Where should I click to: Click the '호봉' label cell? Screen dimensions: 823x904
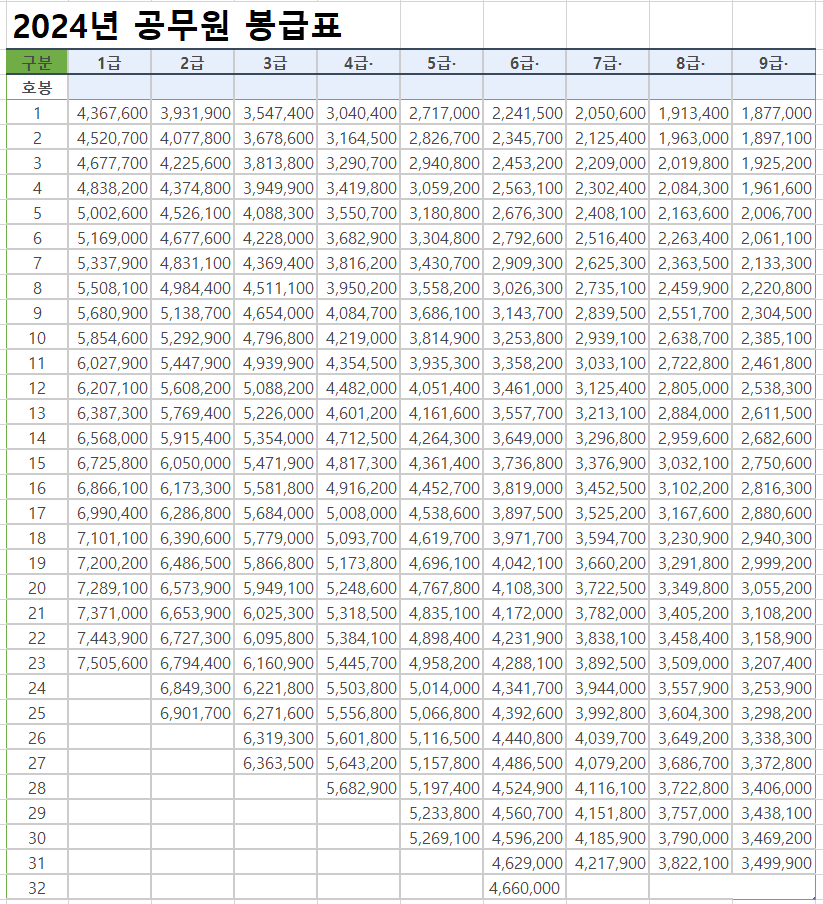(37, 88)
